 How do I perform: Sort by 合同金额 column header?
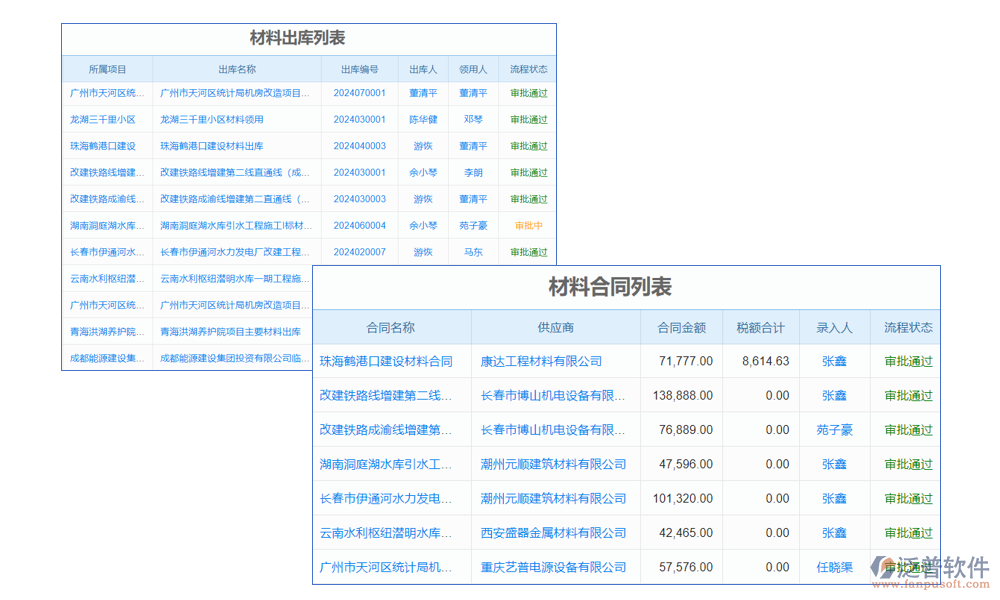pos(680,327)
